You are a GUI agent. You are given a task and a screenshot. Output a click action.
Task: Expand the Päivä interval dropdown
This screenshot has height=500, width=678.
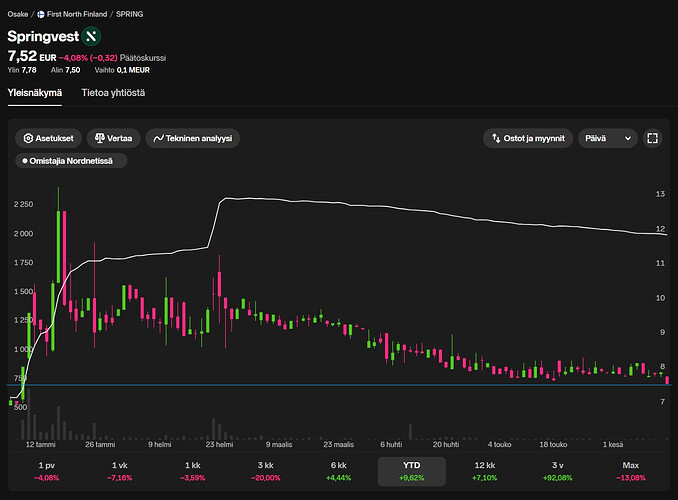pos(608,138)
